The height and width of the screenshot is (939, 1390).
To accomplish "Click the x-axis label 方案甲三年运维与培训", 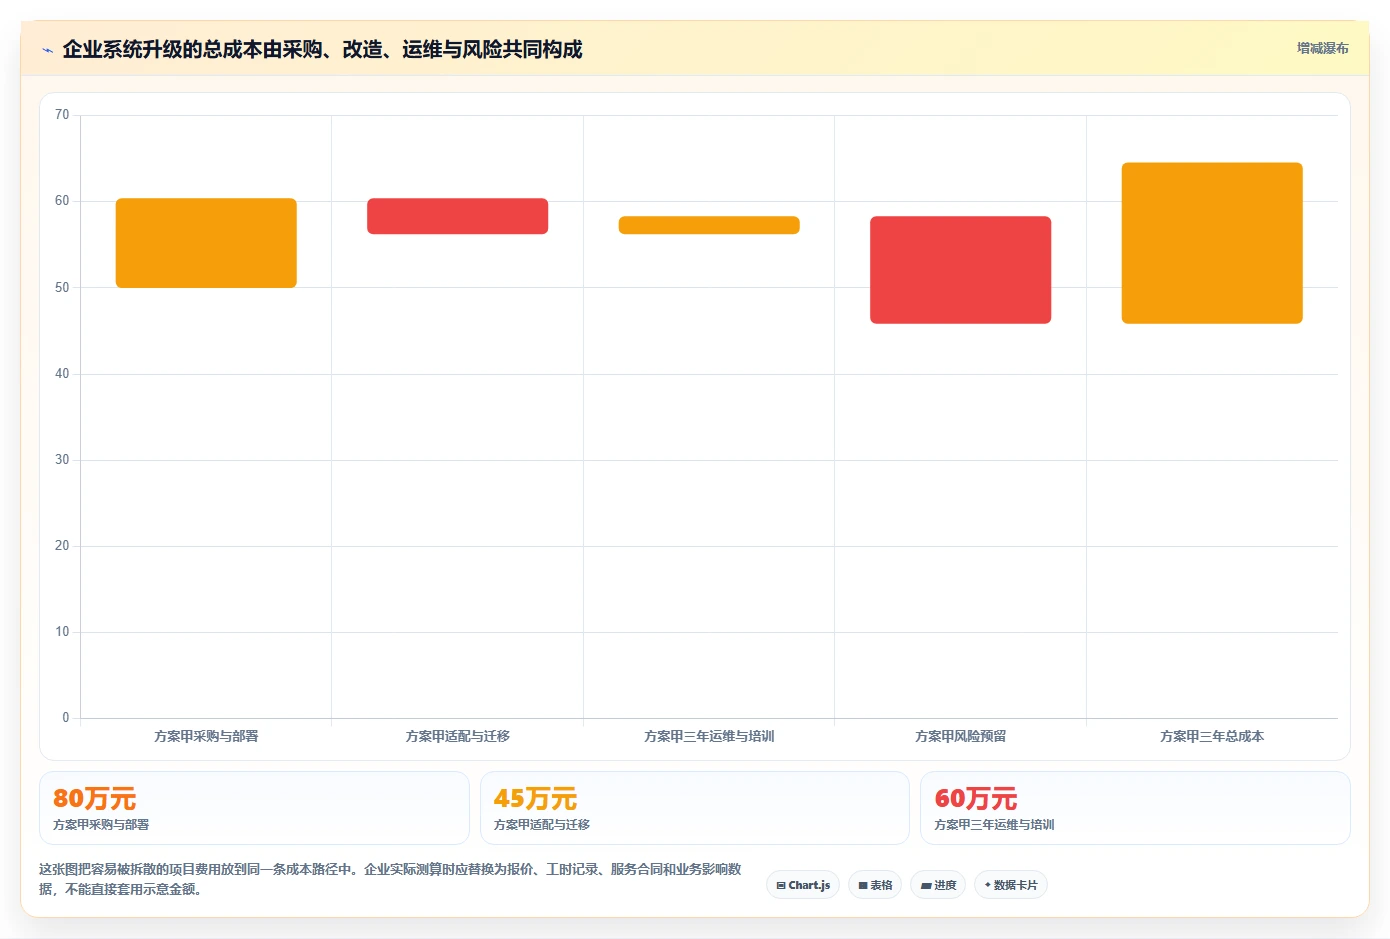I will [x=709, y=736].
